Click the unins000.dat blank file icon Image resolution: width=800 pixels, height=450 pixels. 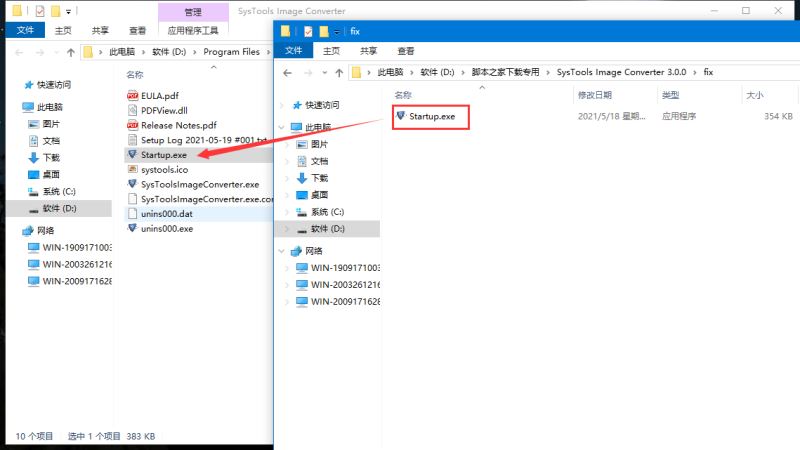133,213
